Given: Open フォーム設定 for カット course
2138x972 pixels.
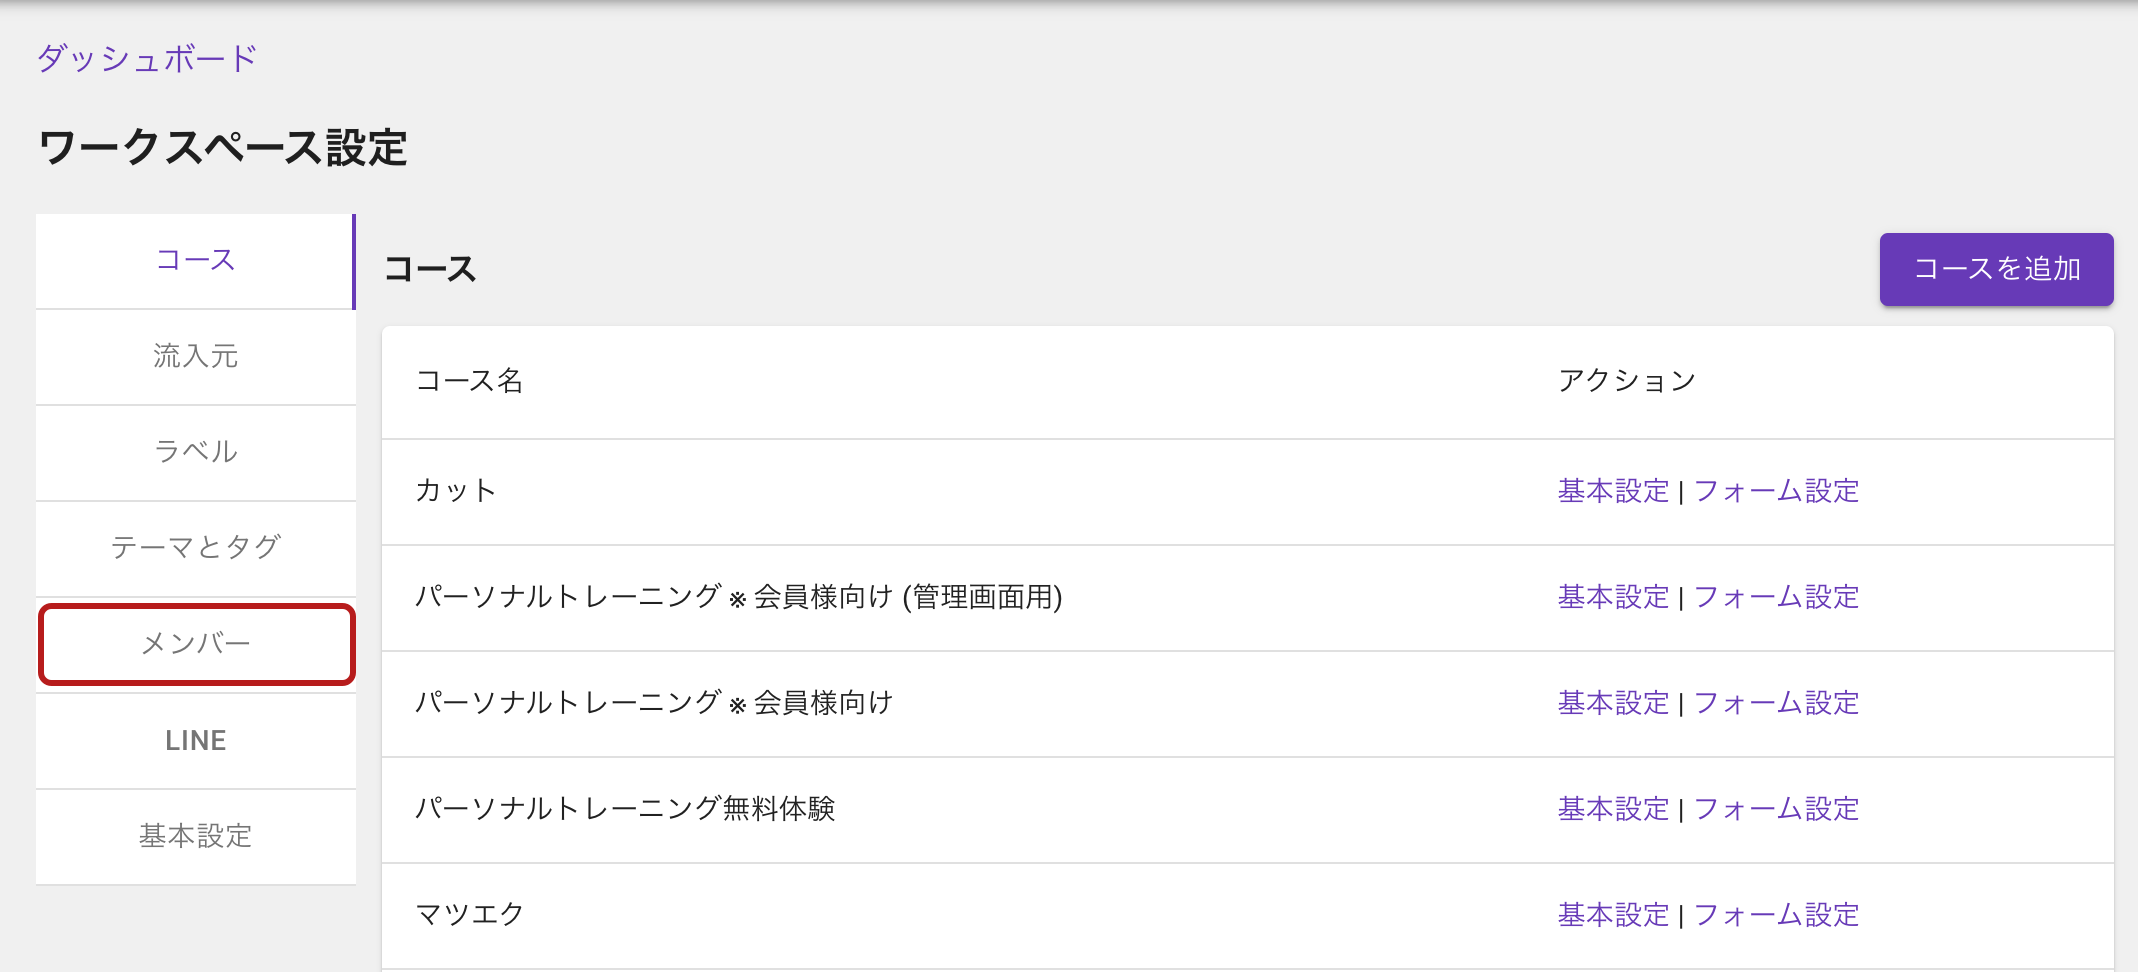Looking at the screenshot, I should [1776, 491].
